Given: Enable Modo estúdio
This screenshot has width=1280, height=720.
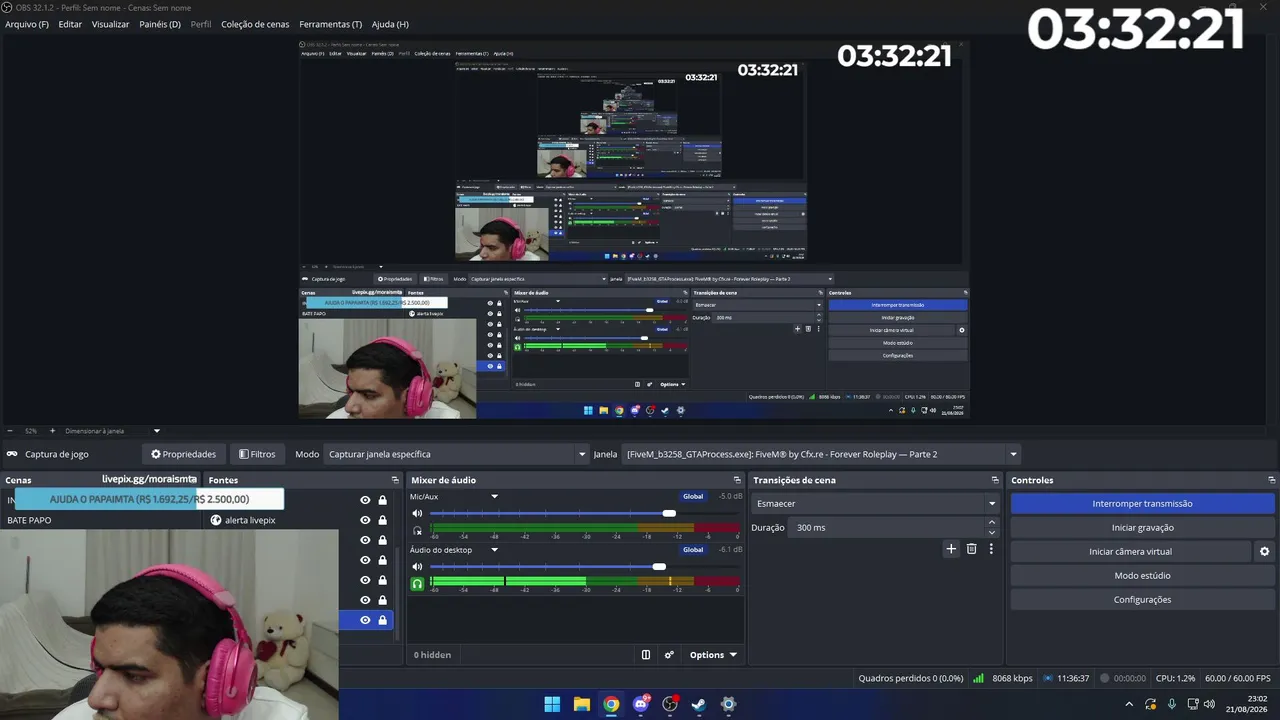Looking at the screenshot, I should [1142, 576].
